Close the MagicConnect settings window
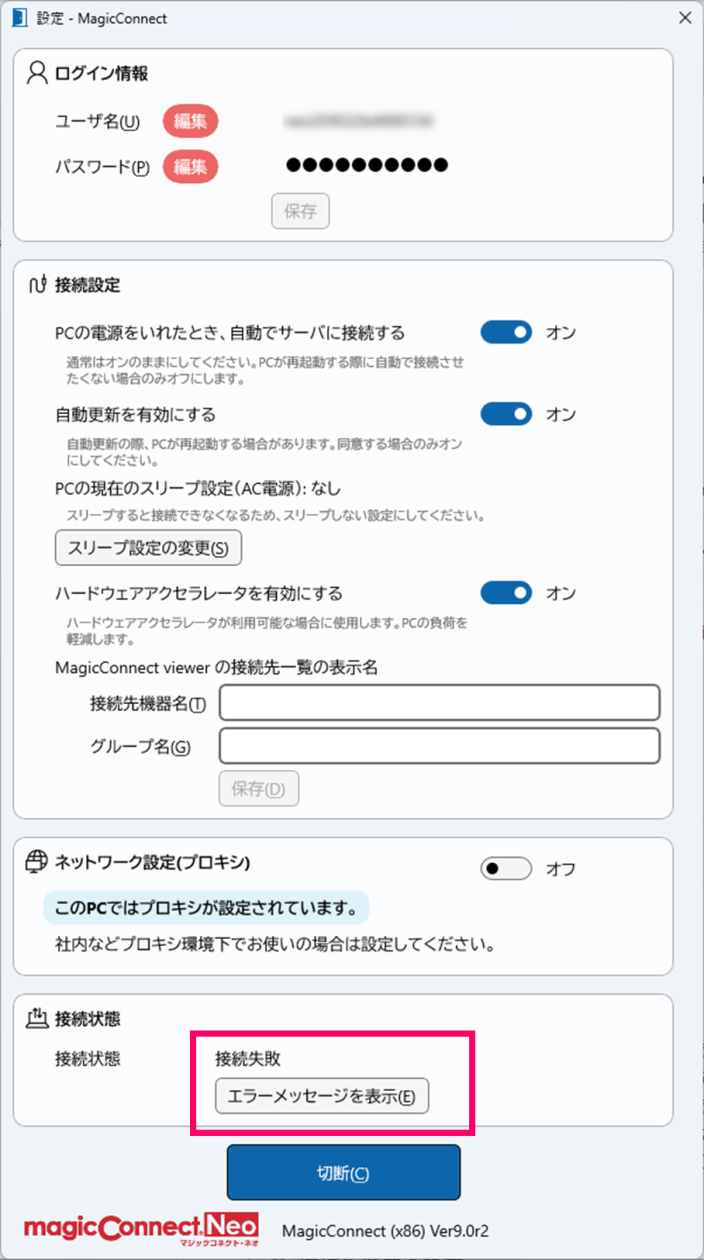 pos(684,17)
